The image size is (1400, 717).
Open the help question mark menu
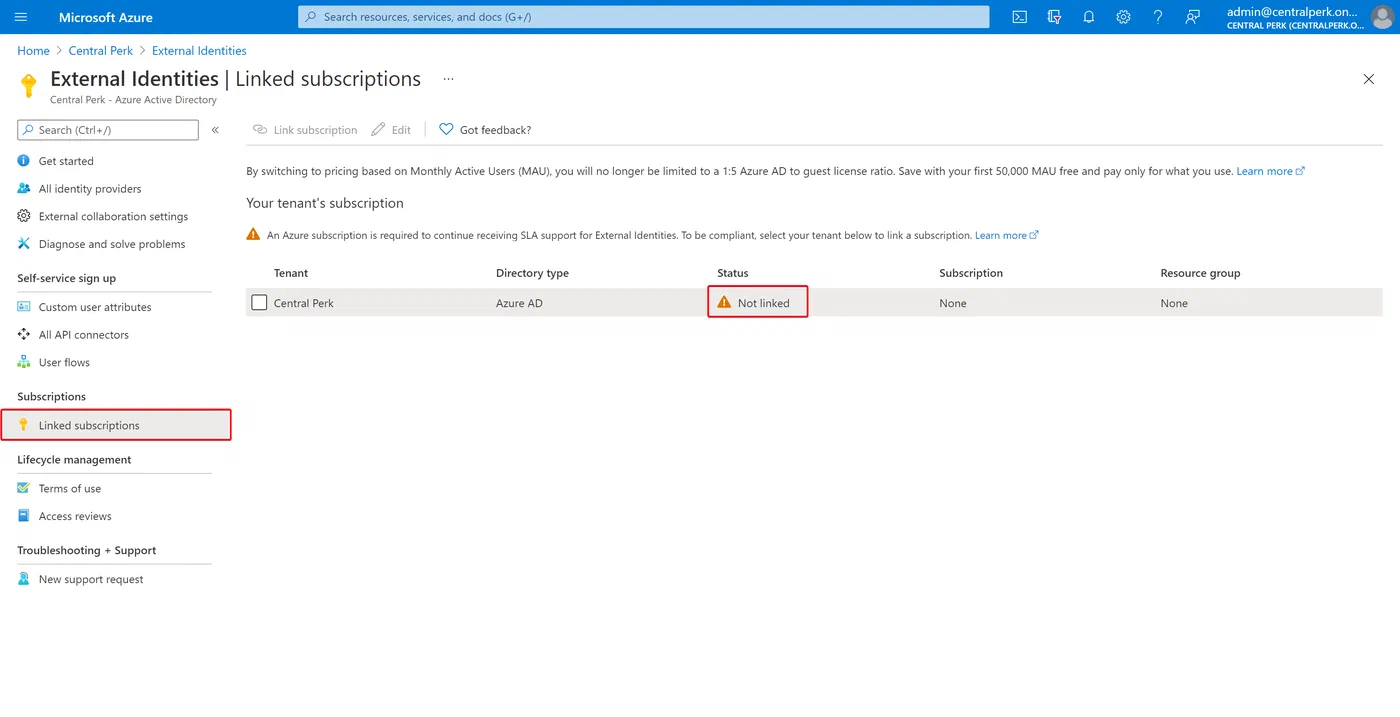coord(1158,17)
